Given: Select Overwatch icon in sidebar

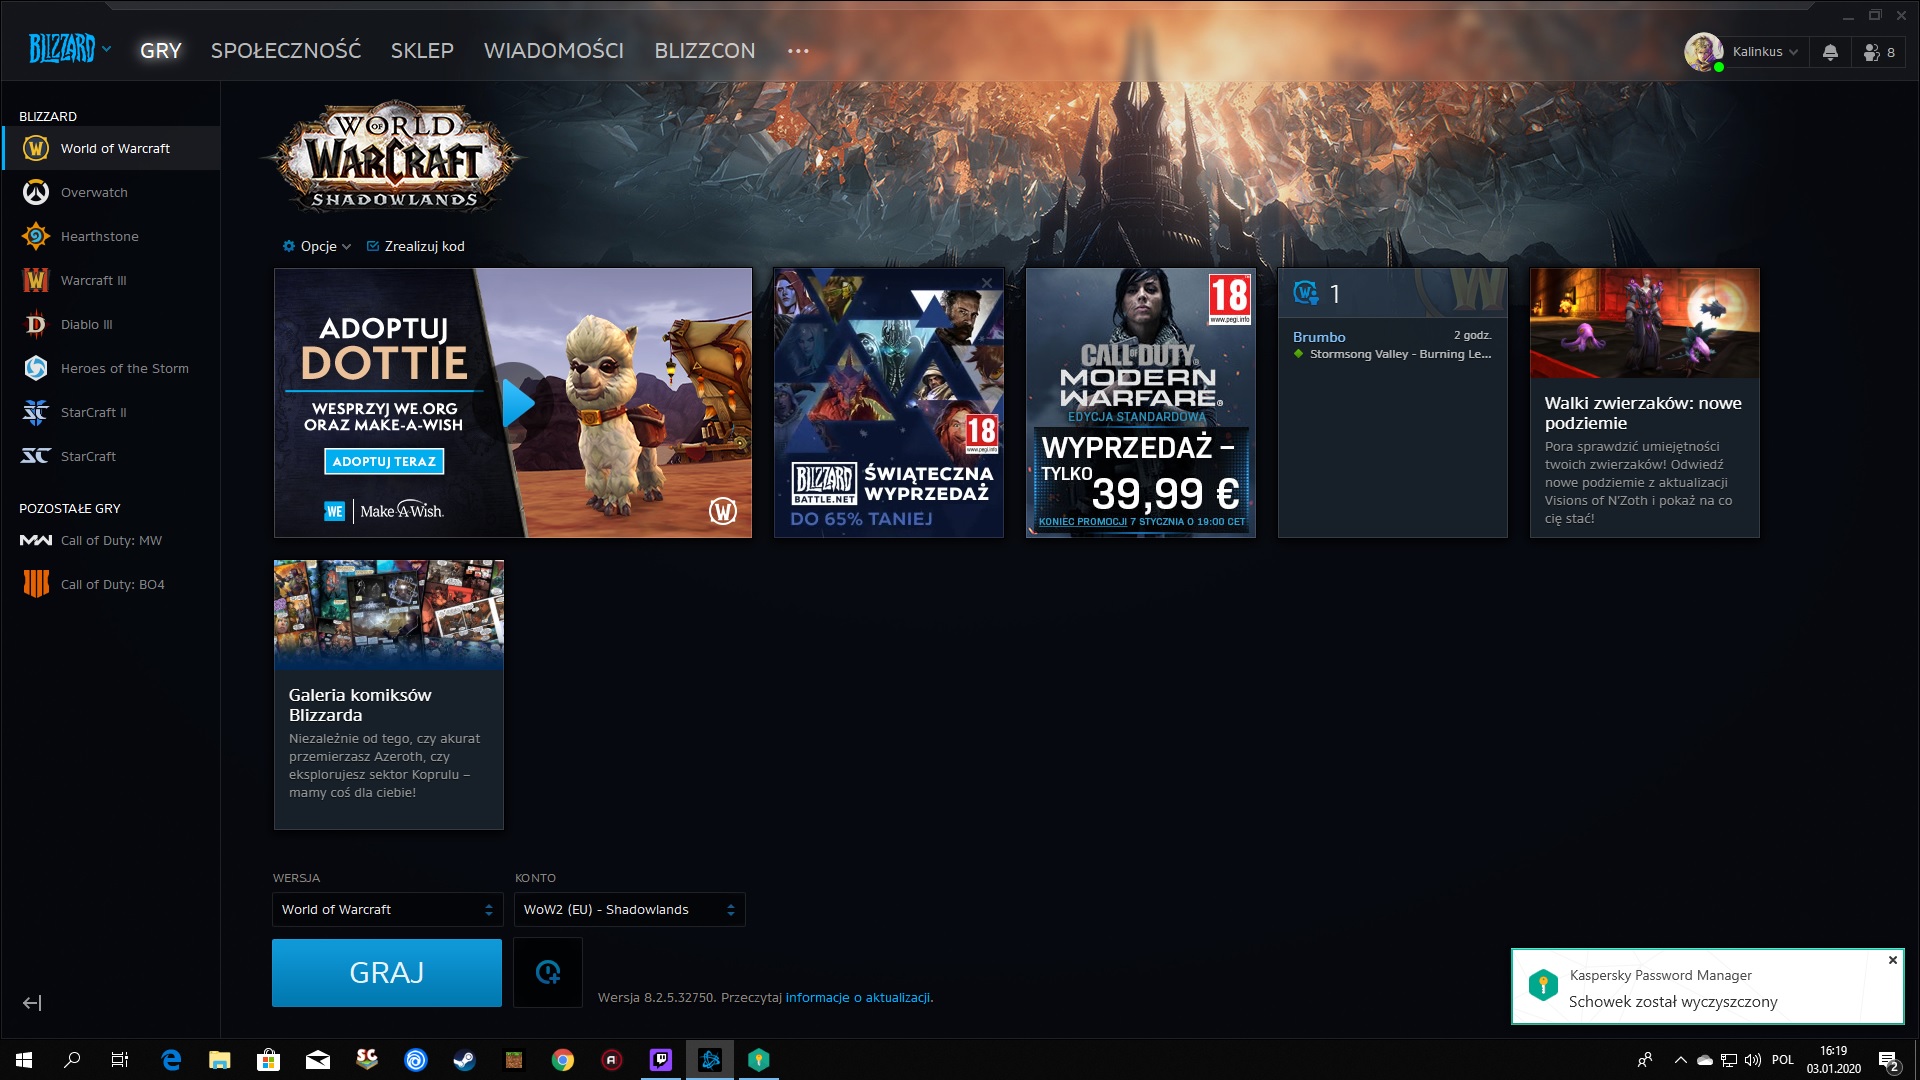Looking at the screenshot, I should (x=36, y=192).
